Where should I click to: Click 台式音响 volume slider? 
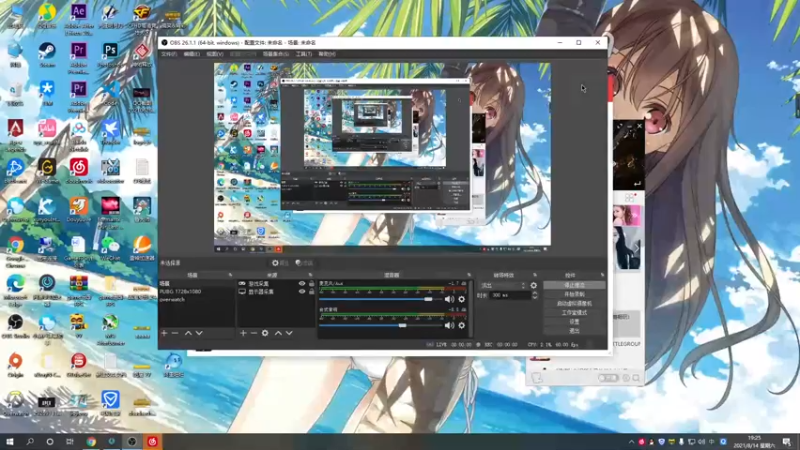point(380,326)
